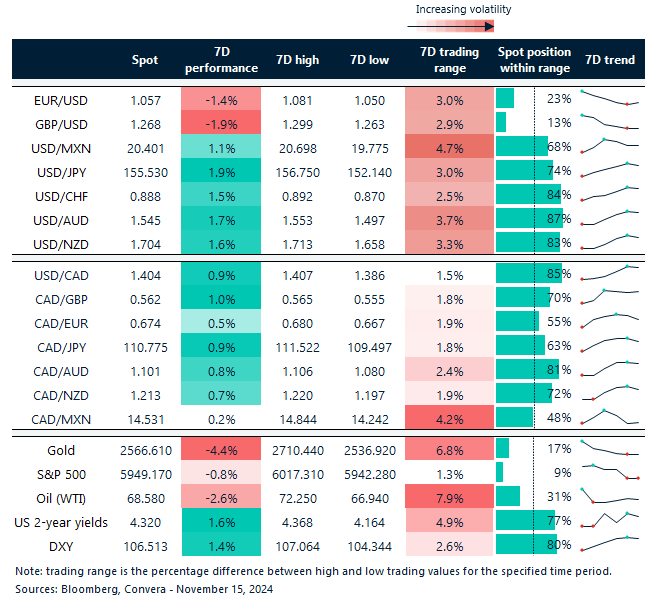Click the USD/CAD spot value 1.404
The image size is (645, 603).
(145, 274)
